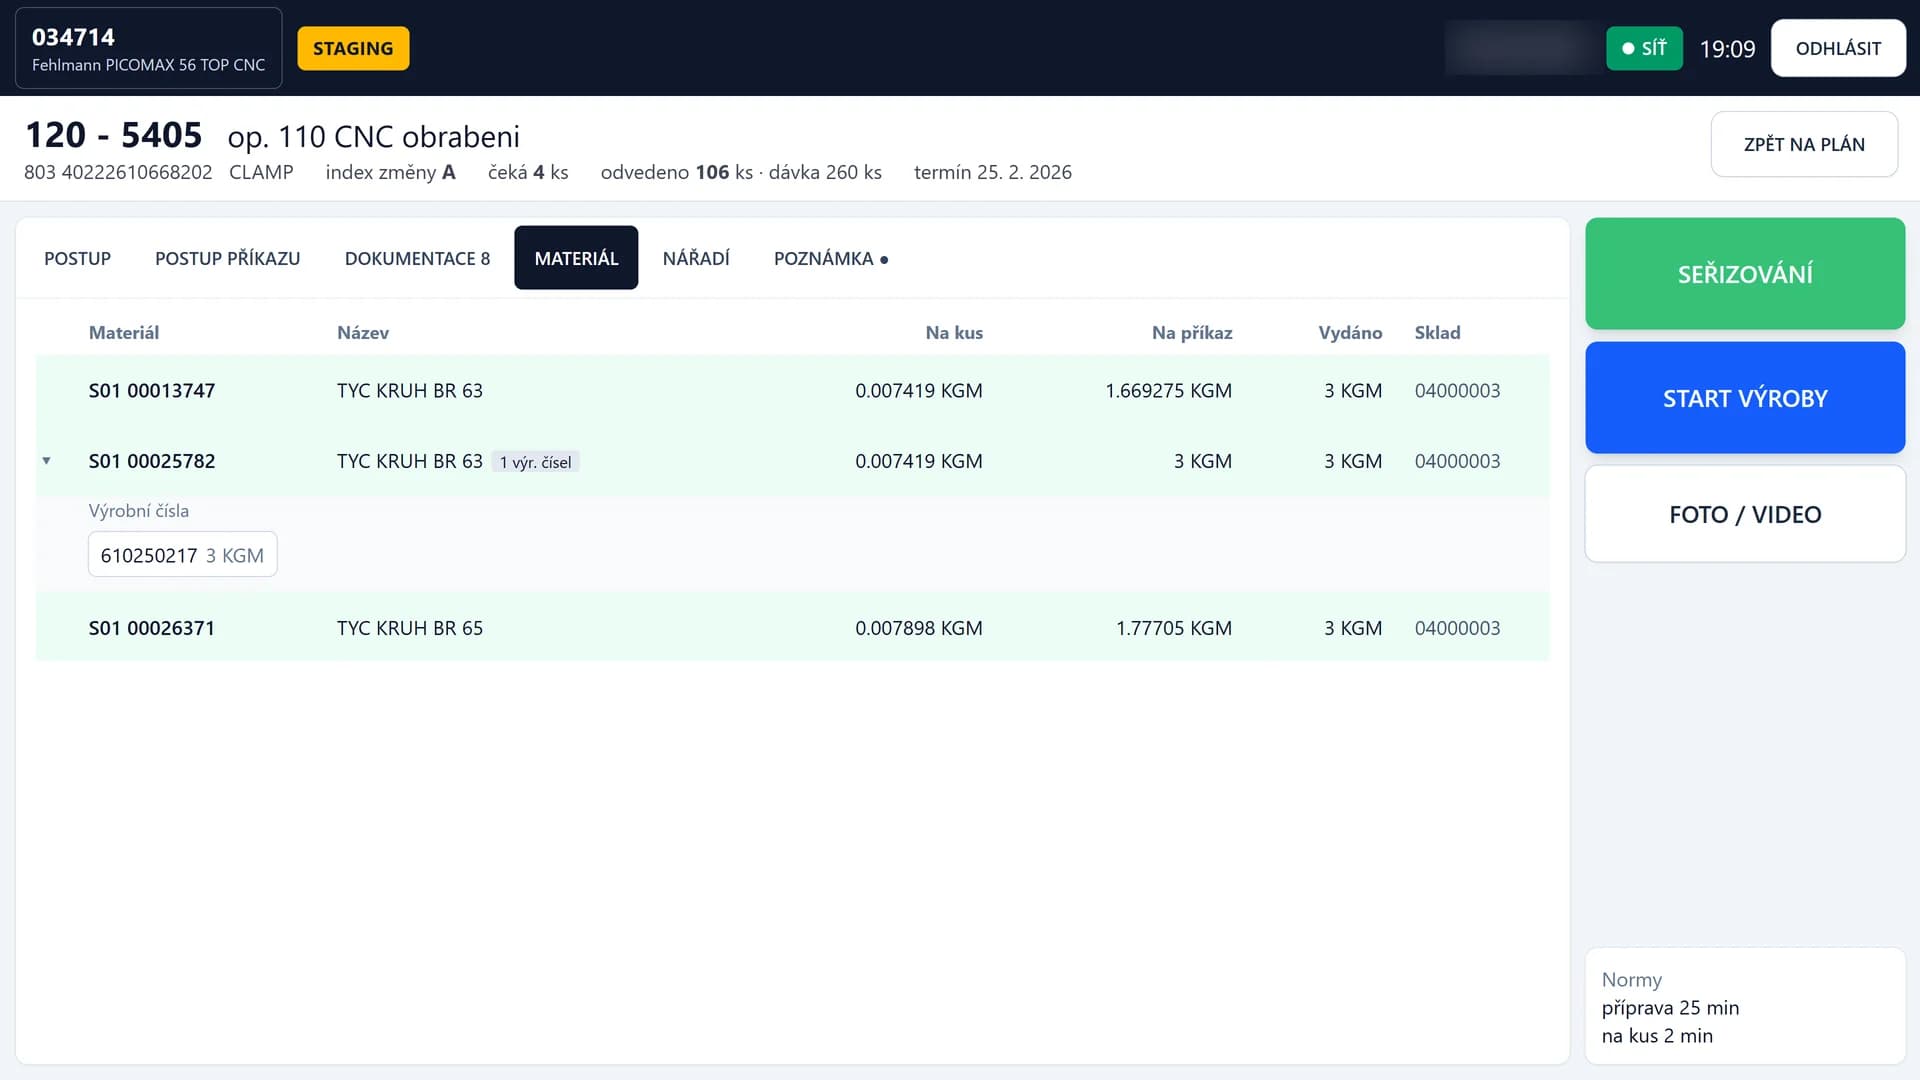1920x1080 pixels.
Task: Click the '1 výr. čísel' badge
Action: pyautogui.click(x=535, y=462)
